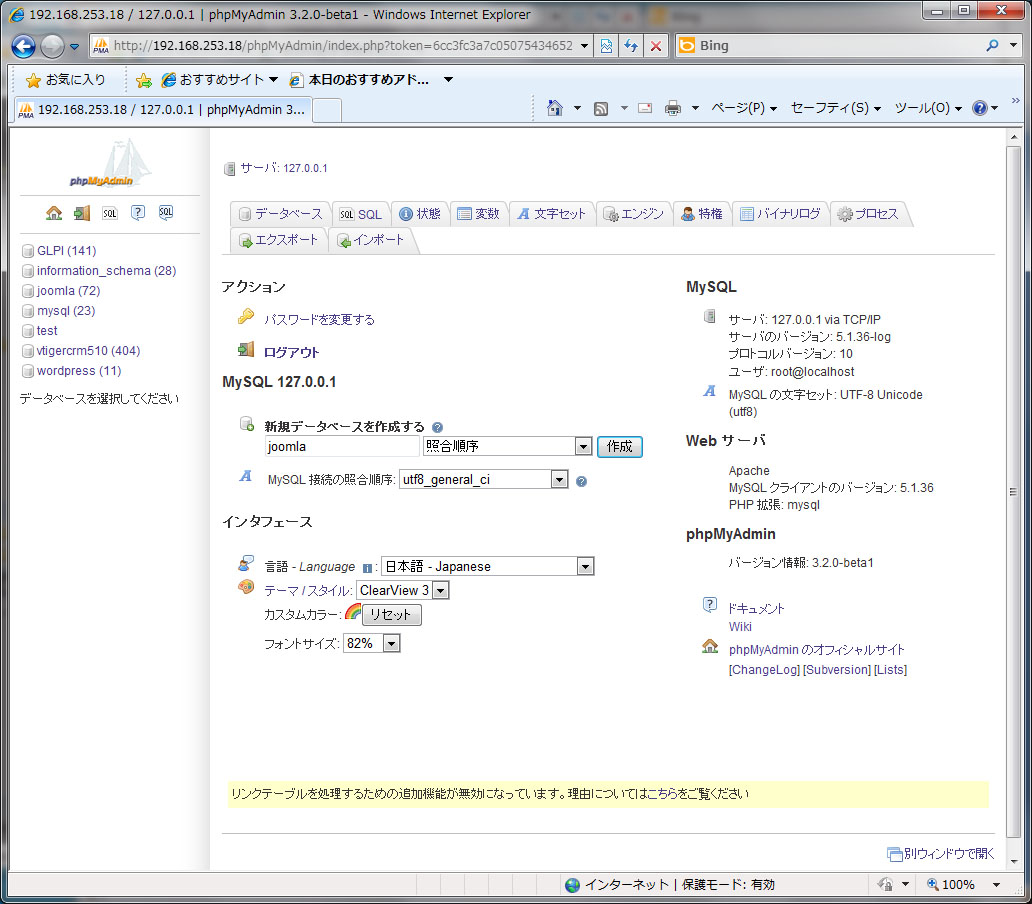Open the SQL reference documentation icon in the sidebar

(x=166, y=213)
